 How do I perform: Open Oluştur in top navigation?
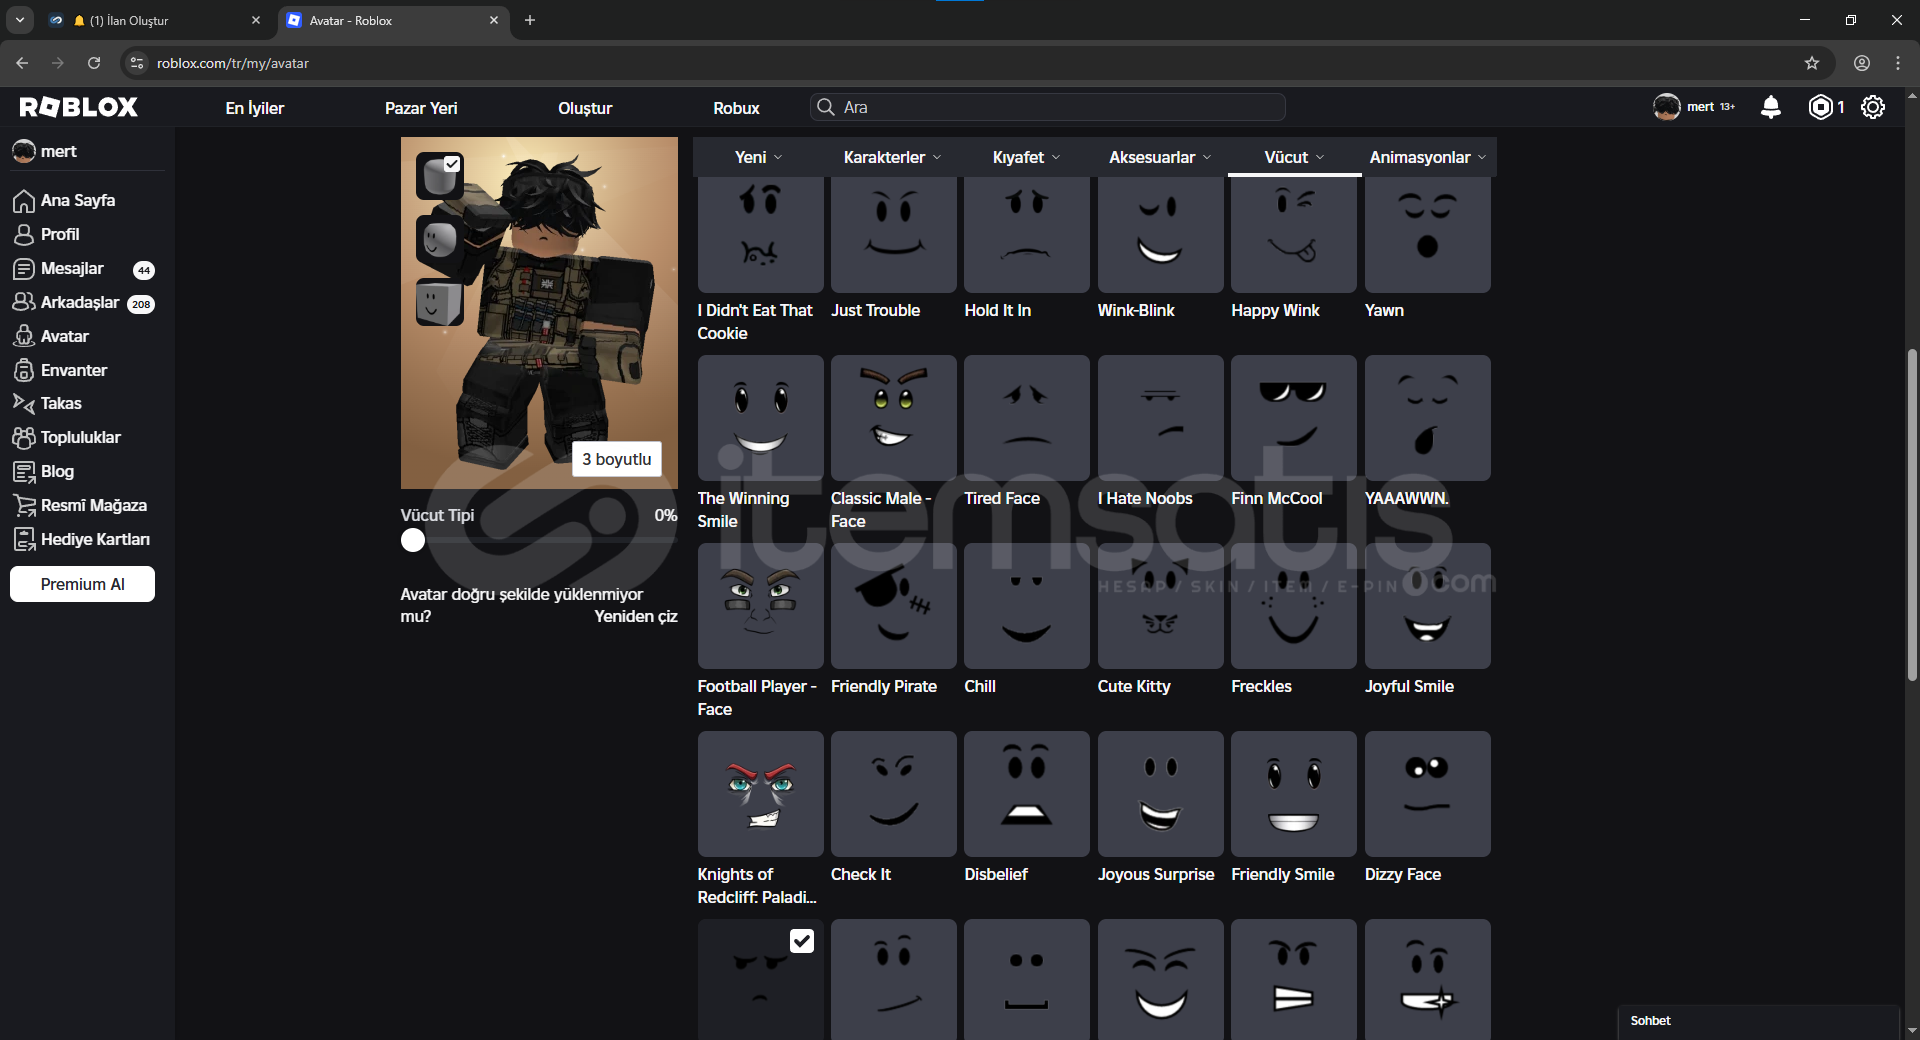[x=585, y=108]
